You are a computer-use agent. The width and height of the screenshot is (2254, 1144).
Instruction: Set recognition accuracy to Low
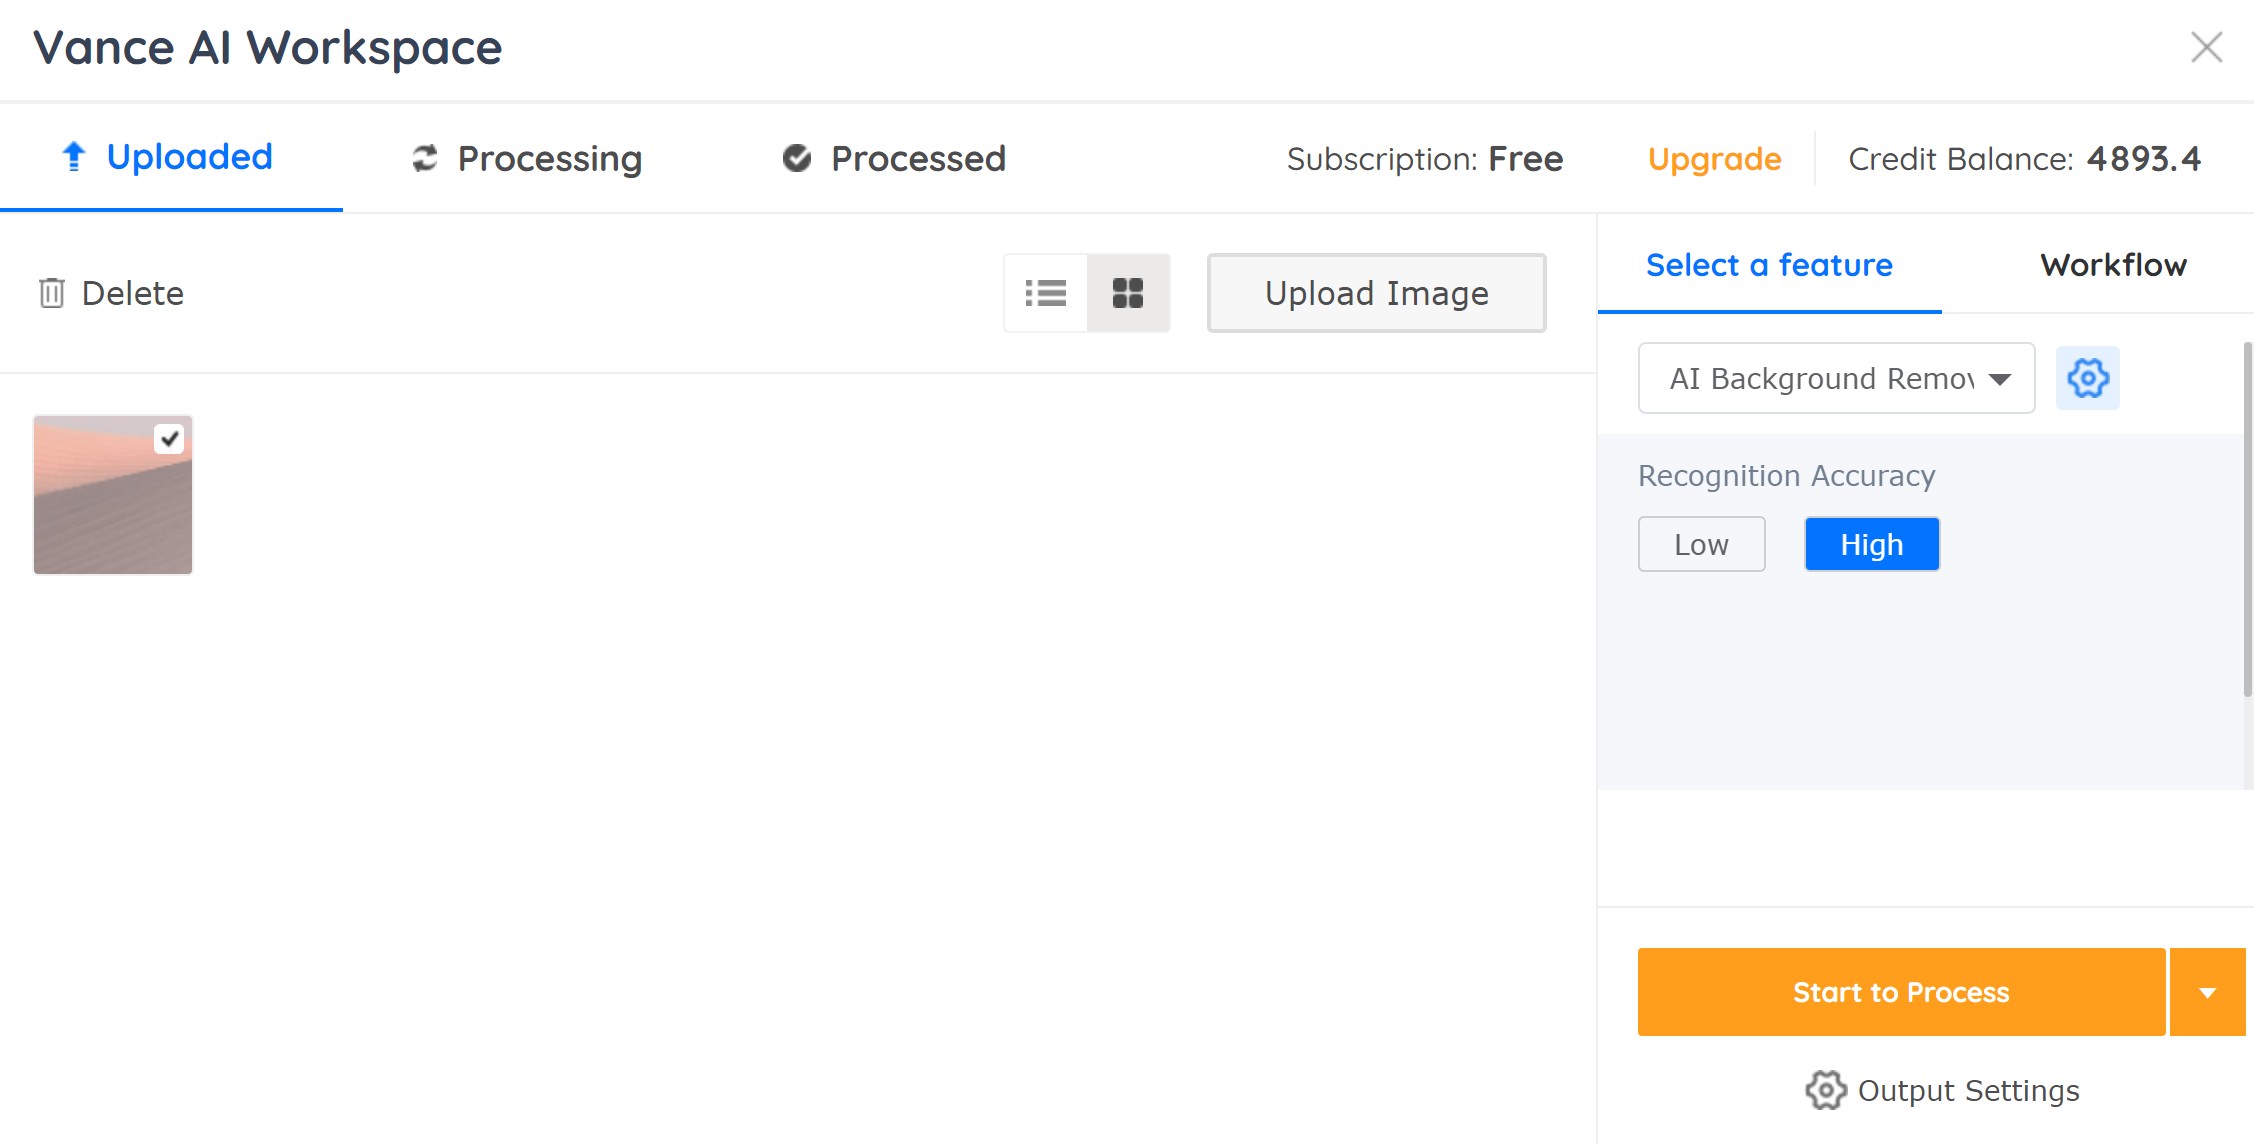[x=1701, y=544]
